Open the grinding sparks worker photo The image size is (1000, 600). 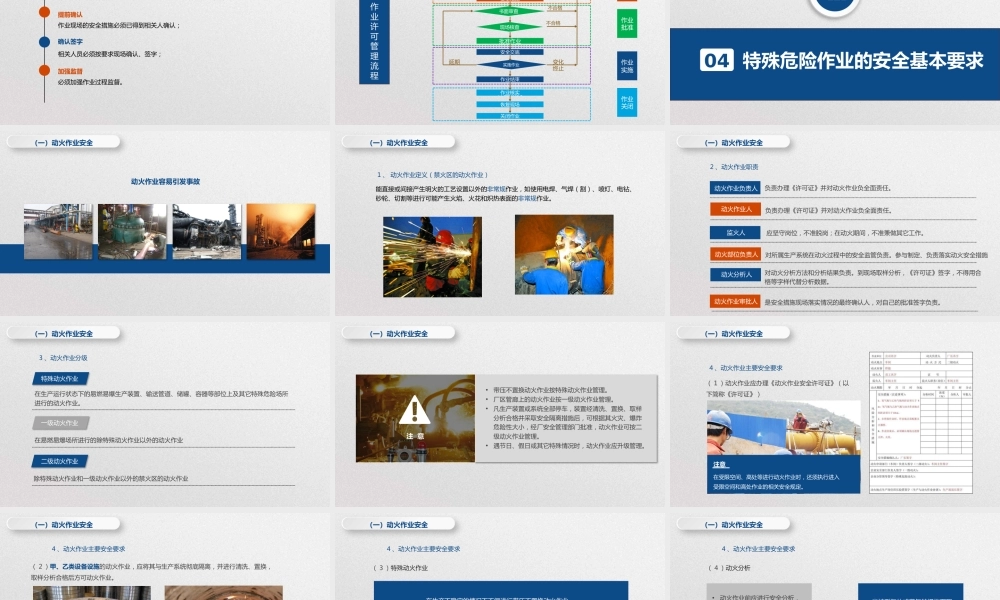coord(432,257)
